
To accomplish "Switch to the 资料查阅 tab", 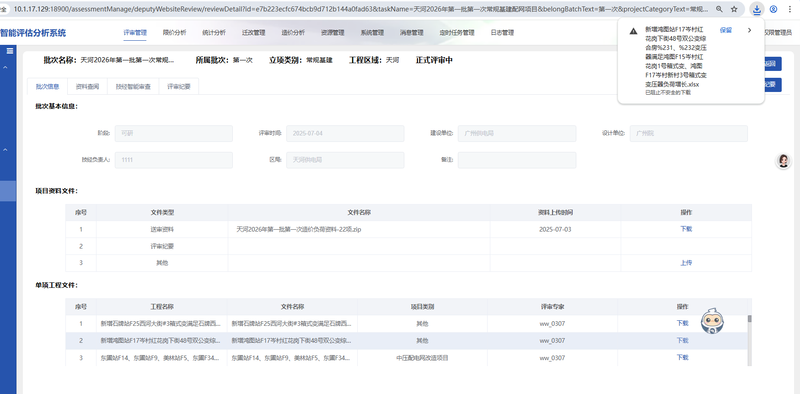I will 87,87.
